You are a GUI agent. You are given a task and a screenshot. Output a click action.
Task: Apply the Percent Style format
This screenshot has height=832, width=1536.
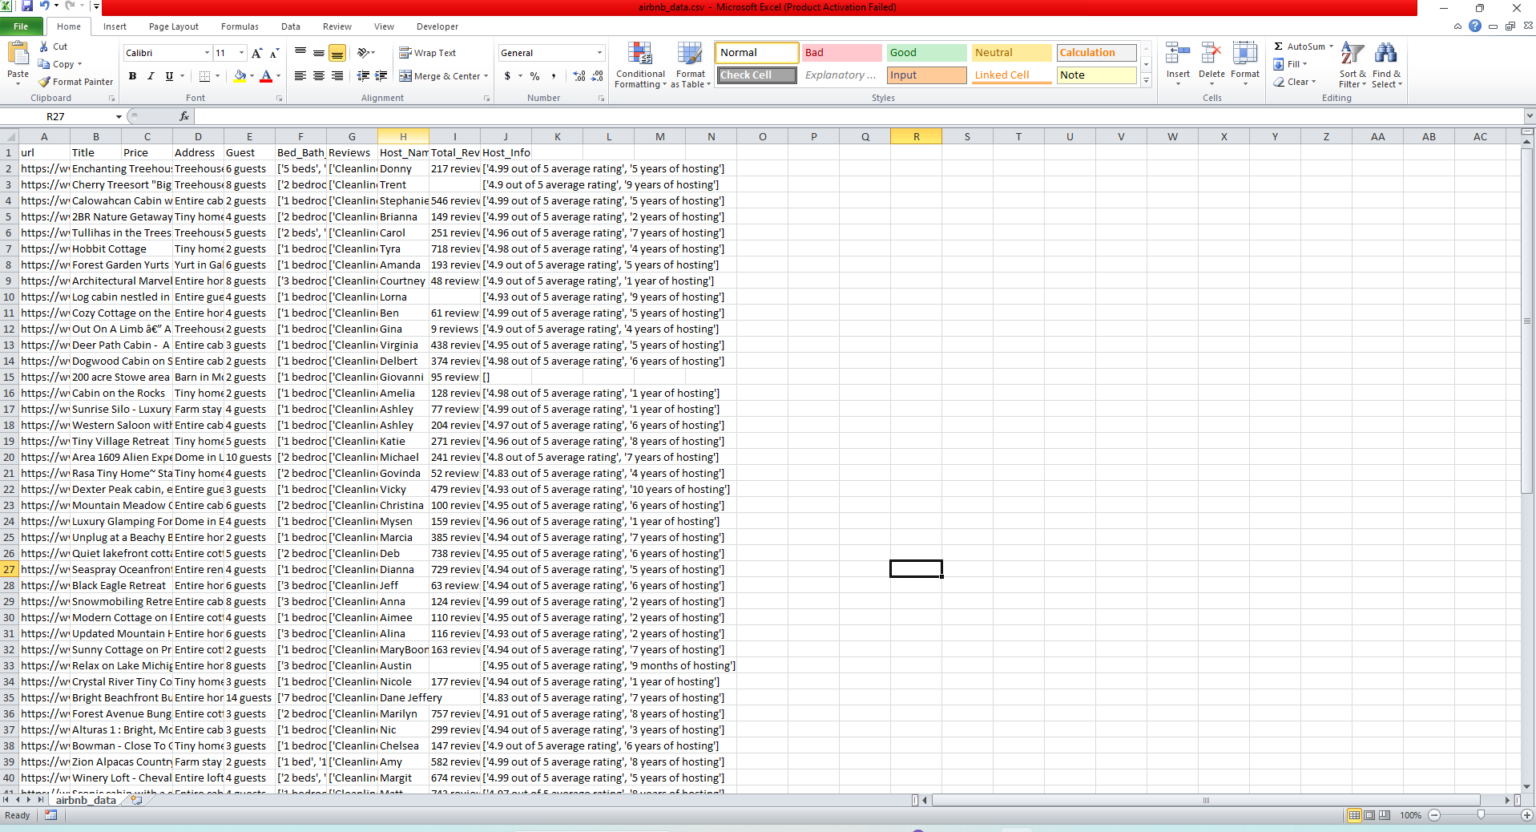[534, 75]
